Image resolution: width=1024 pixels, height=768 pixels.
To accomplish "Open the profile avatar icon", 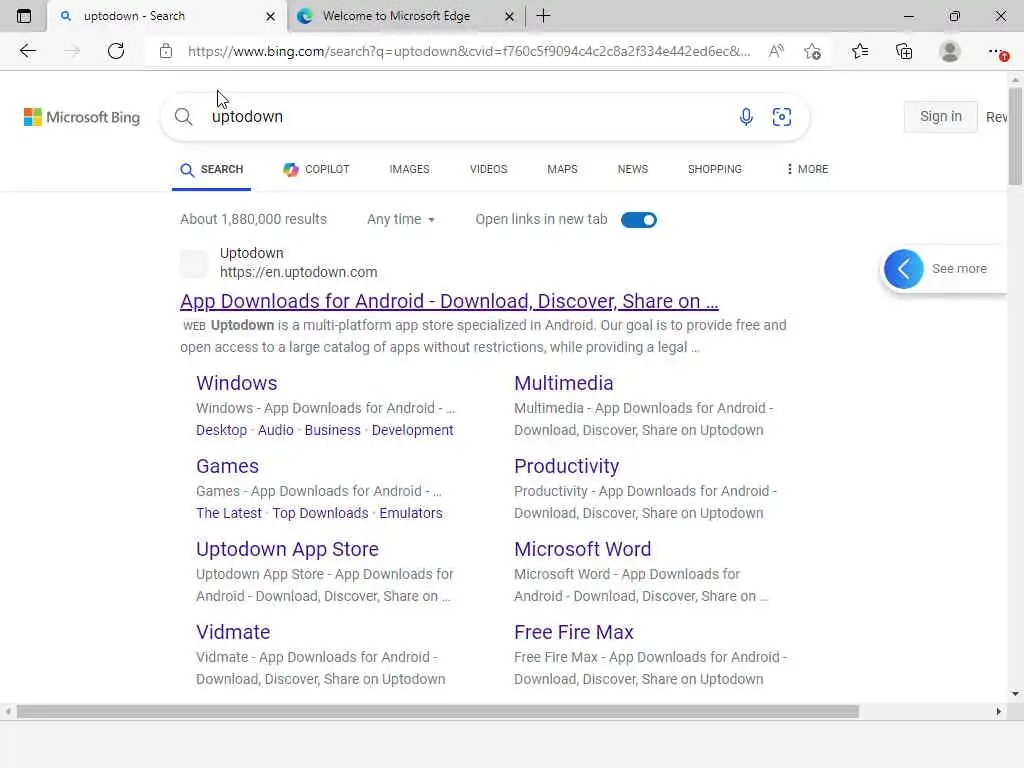I will point(950,51).
